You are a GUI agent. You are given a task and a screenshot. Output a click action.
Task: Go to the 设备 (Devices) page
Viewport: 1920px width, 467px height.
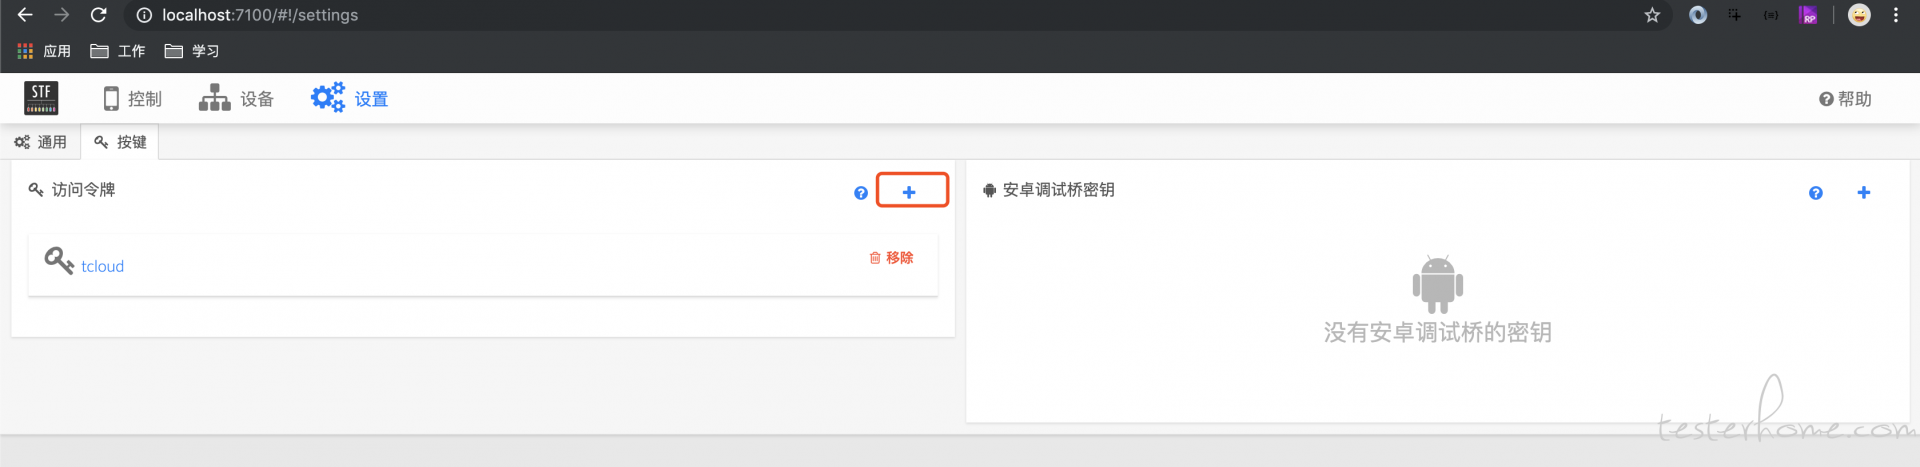point(236,98)
